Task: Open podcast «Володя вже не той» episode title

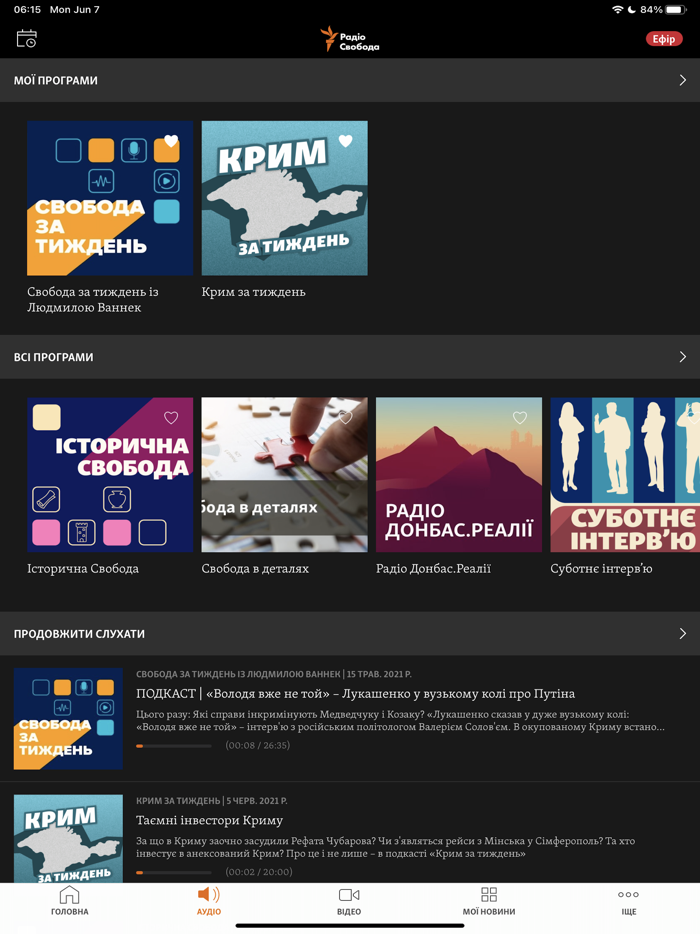Action: pyautogui.click(x=356, y=693)
